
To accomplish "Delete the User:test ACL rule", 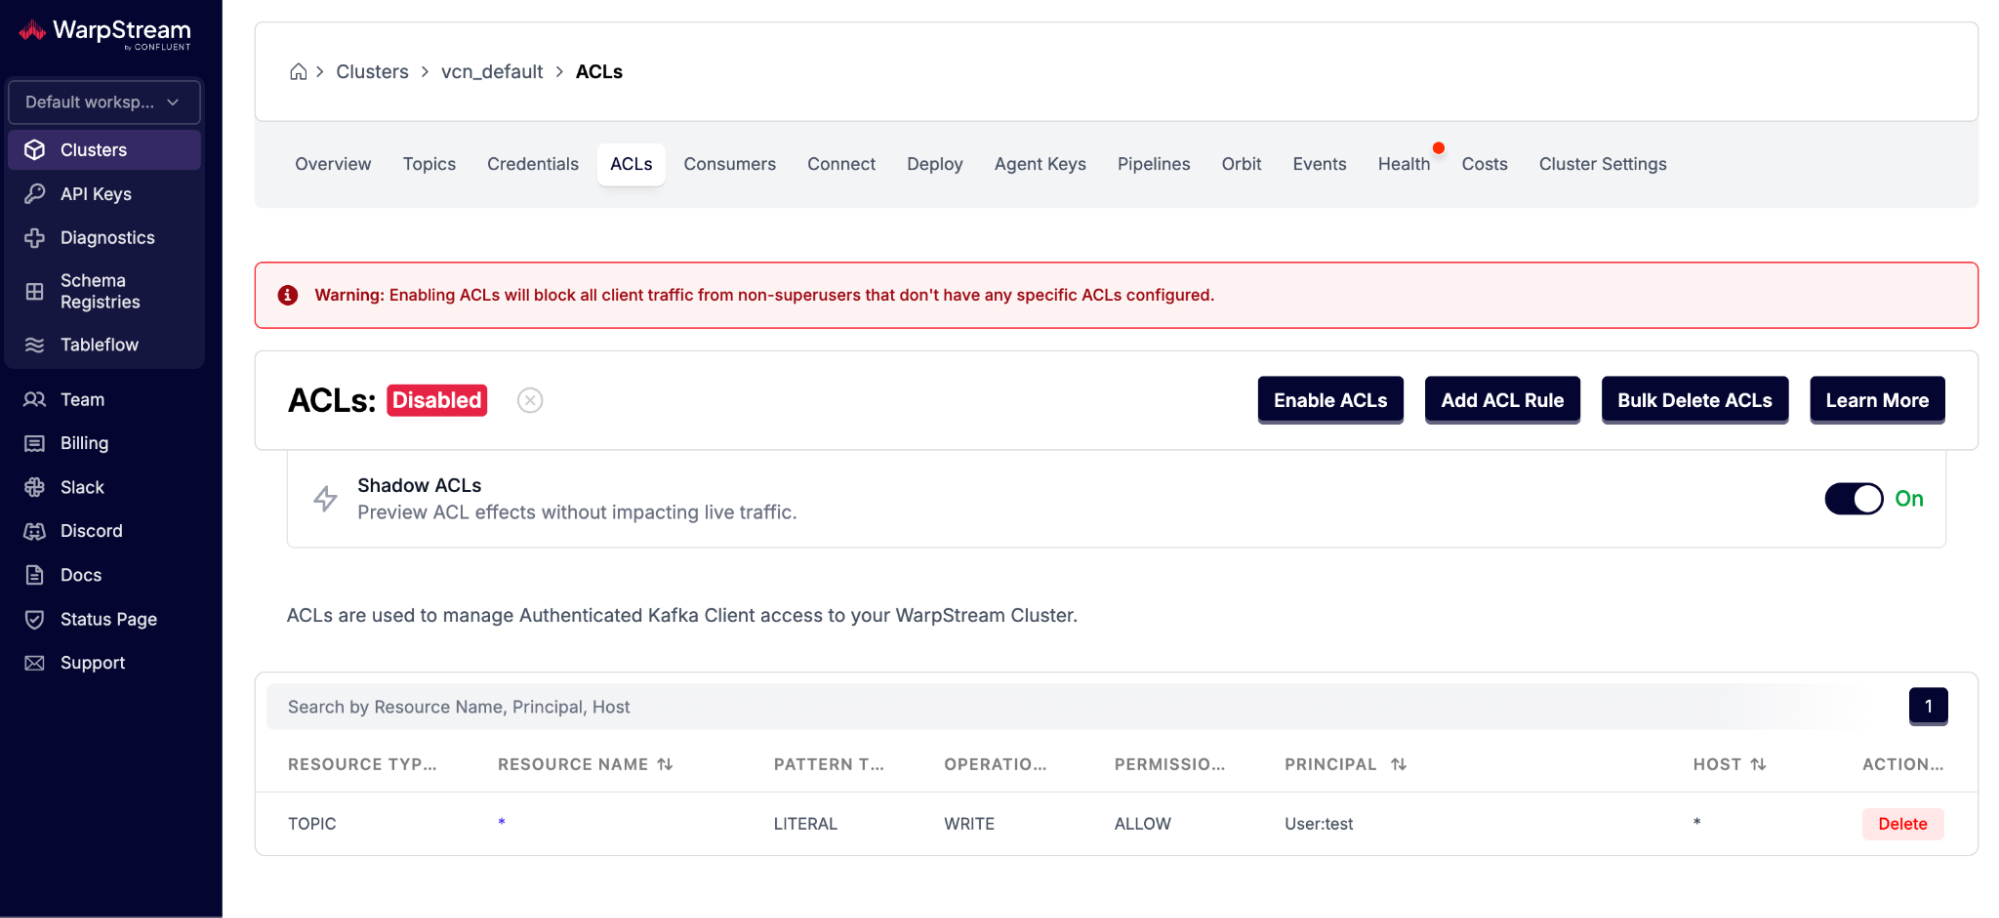I will pos(1901,824).
